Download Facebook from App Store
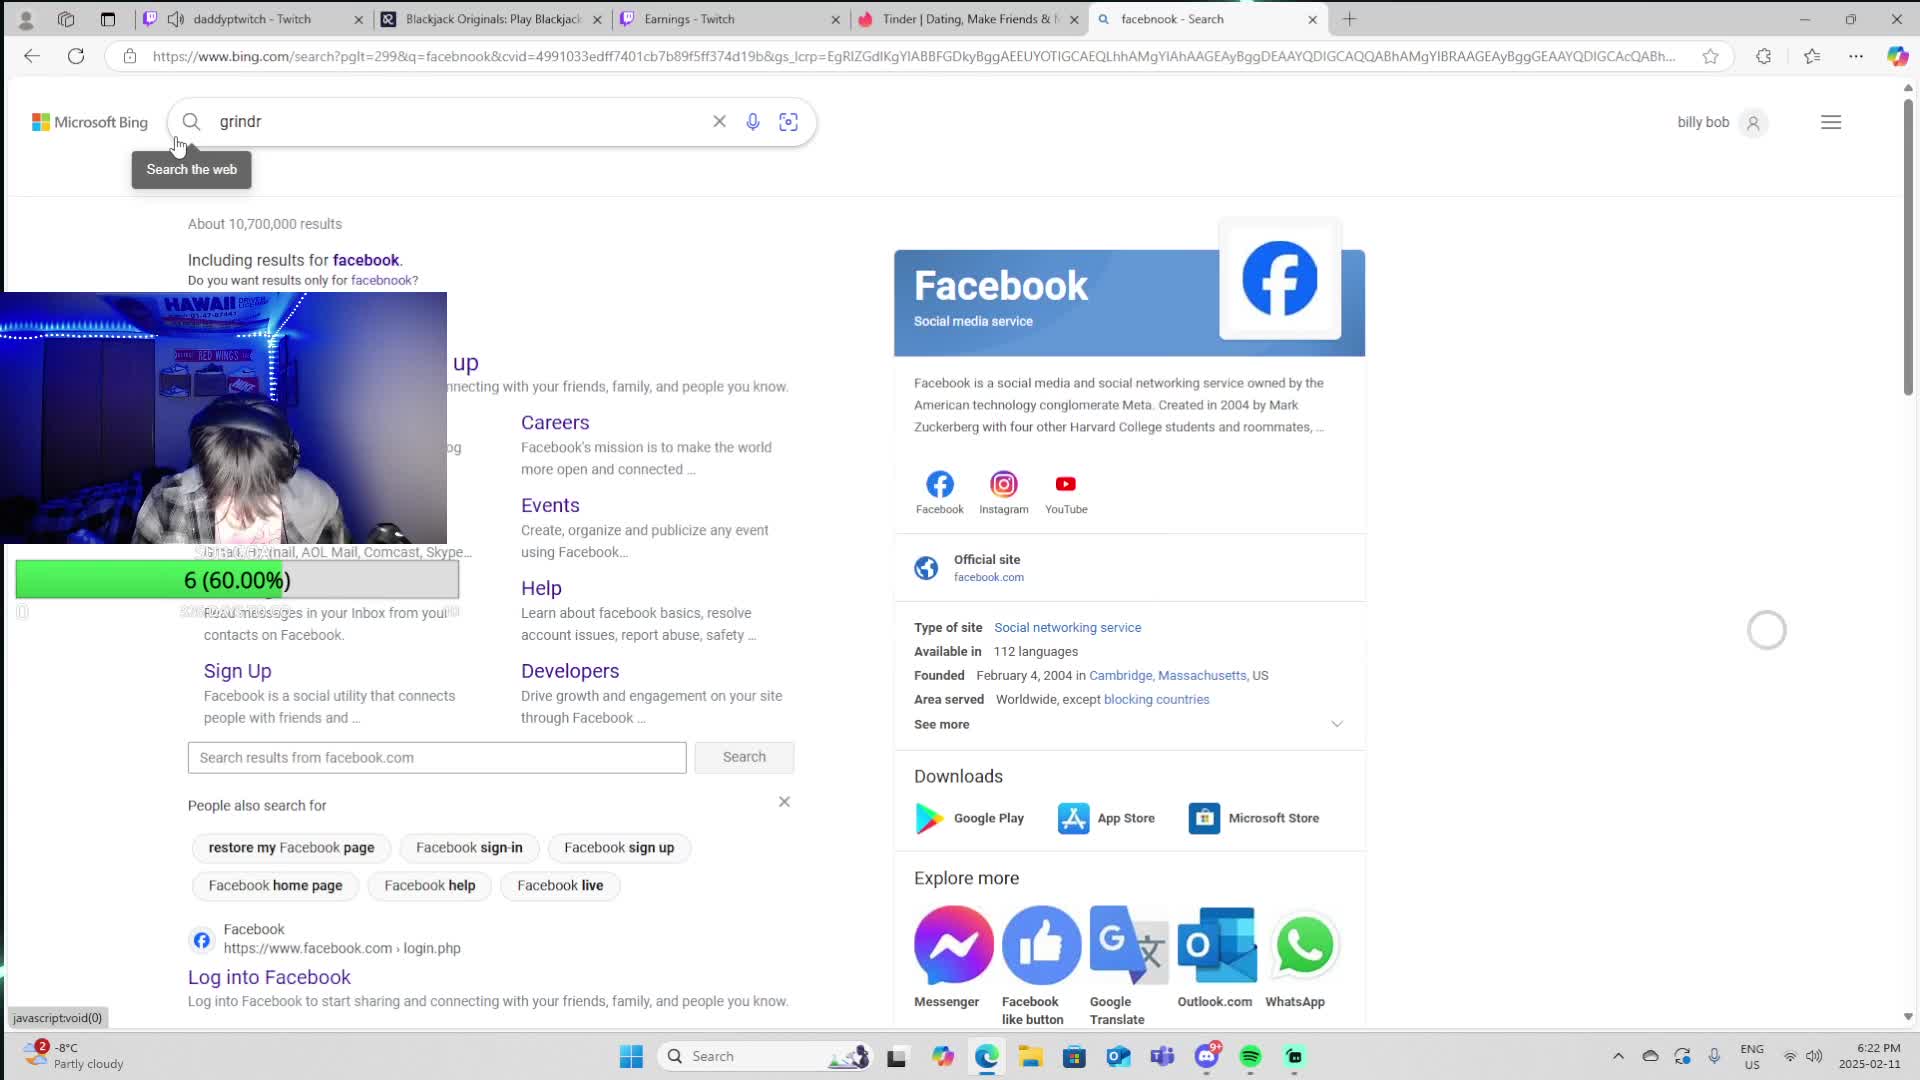 click(1106, 818)
